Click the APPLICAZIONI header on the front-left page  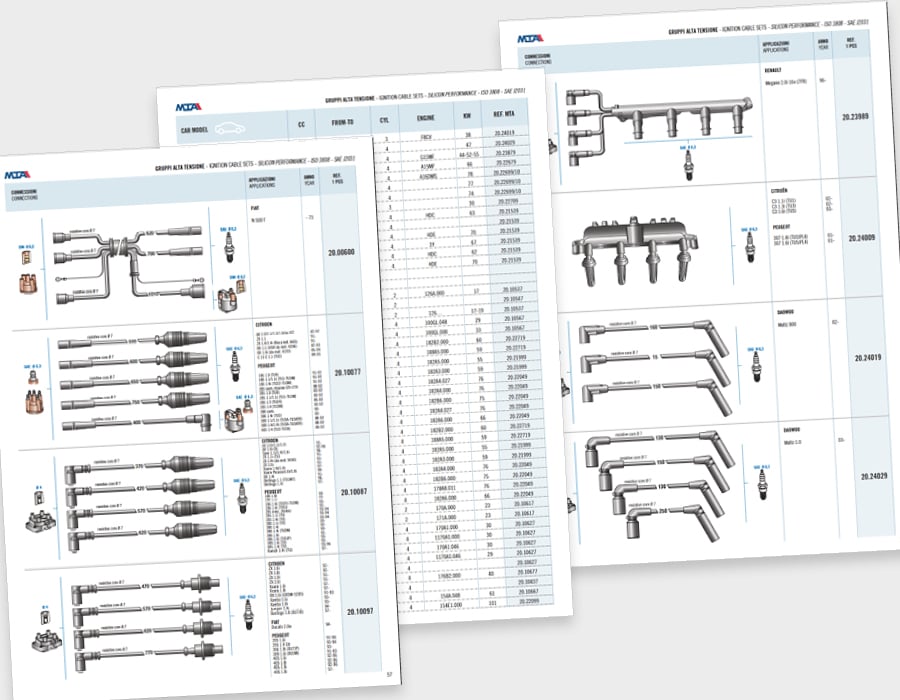click(x=262, y=182)
